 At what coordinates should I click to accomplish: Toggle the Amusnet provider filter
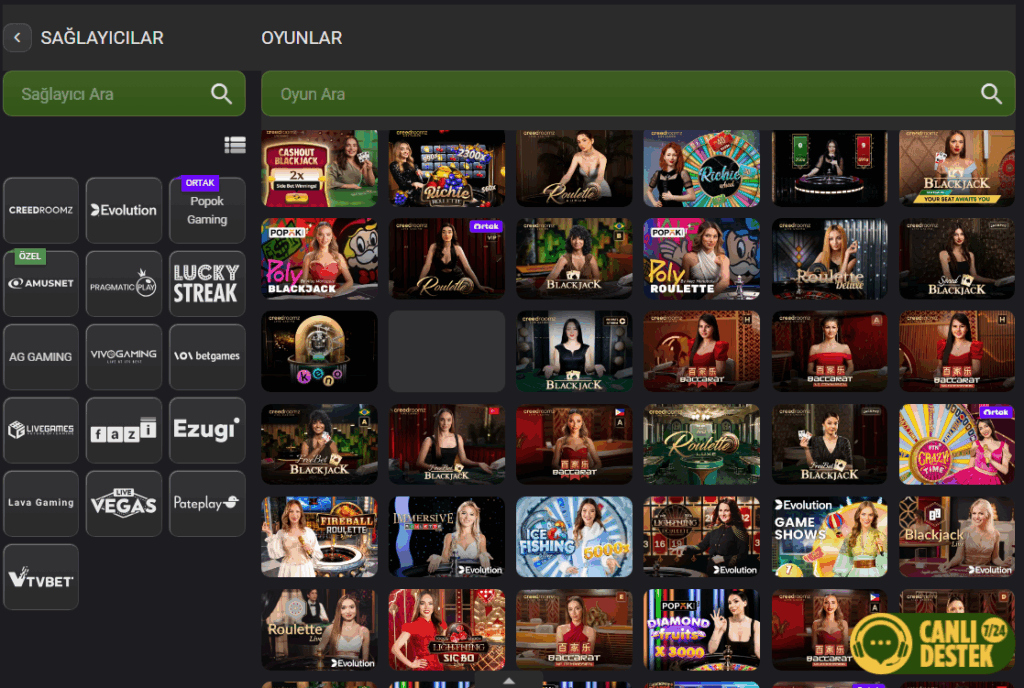pyautogui.click(x=40, y=283)
